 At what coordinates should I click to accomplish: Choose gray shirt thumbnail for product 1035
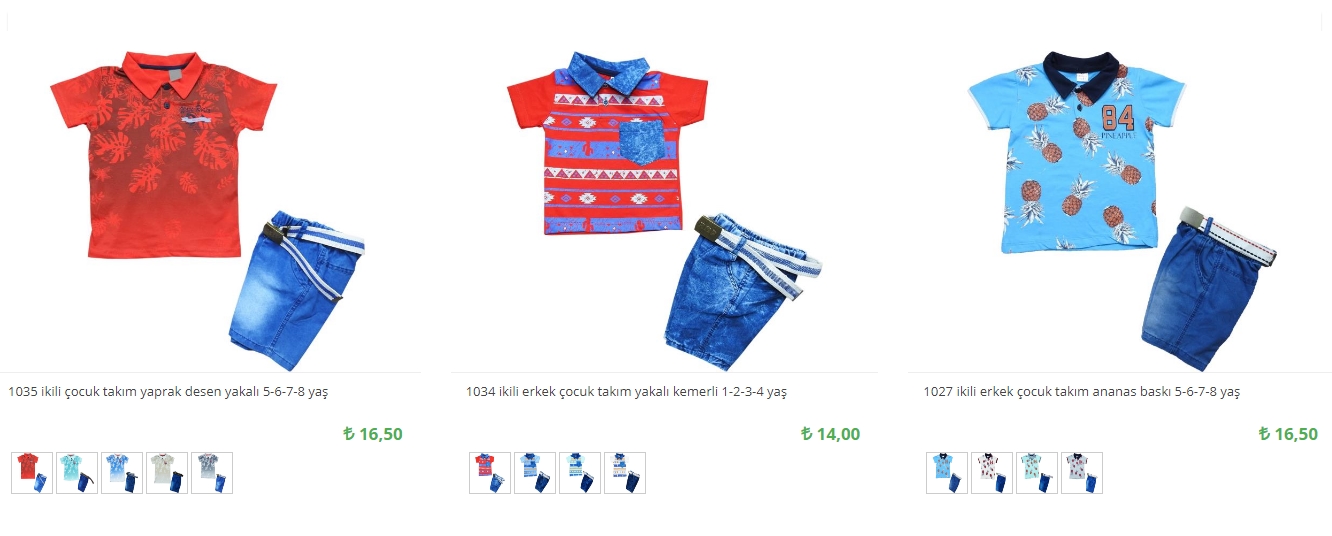[x=212, y=473]
